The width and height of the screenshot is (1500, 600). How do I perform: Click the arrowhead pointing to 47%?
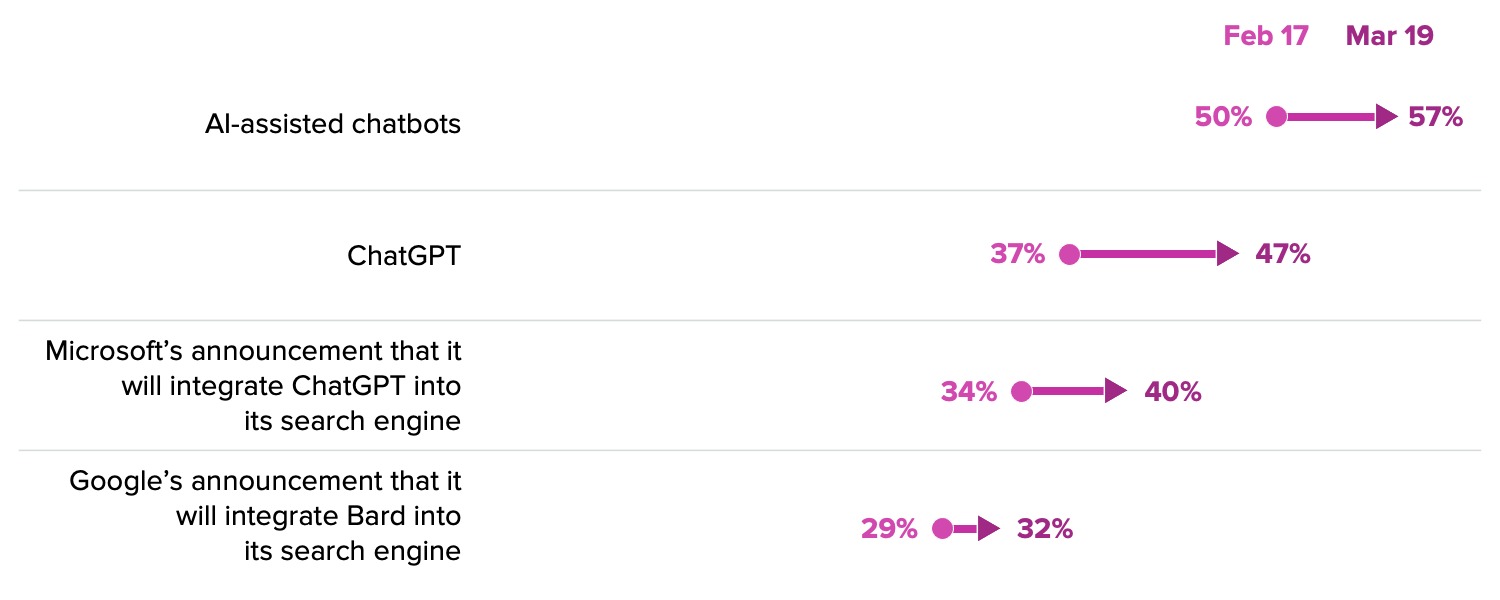coord(1229,254)
